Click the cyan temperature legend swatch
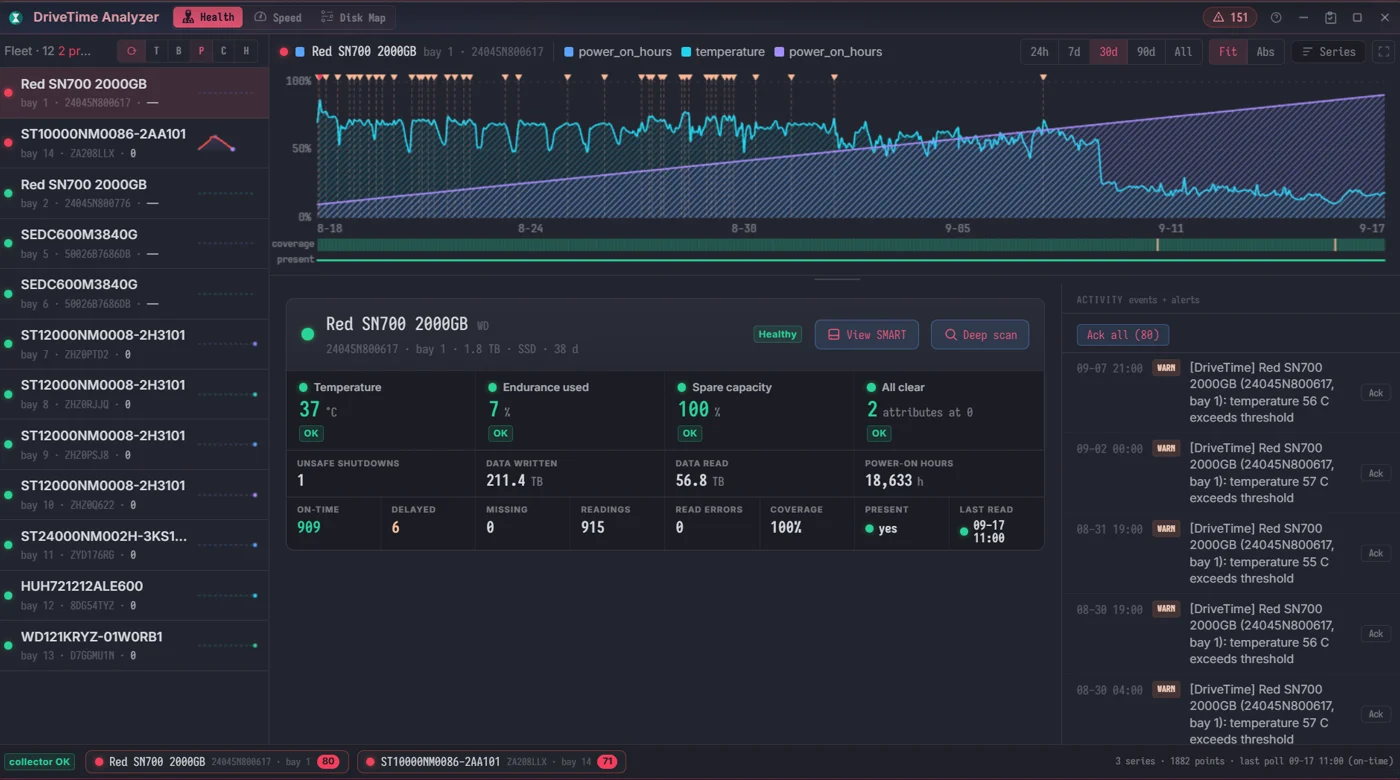The height and width of the screenshot is (780, 1400). [686, 52]
